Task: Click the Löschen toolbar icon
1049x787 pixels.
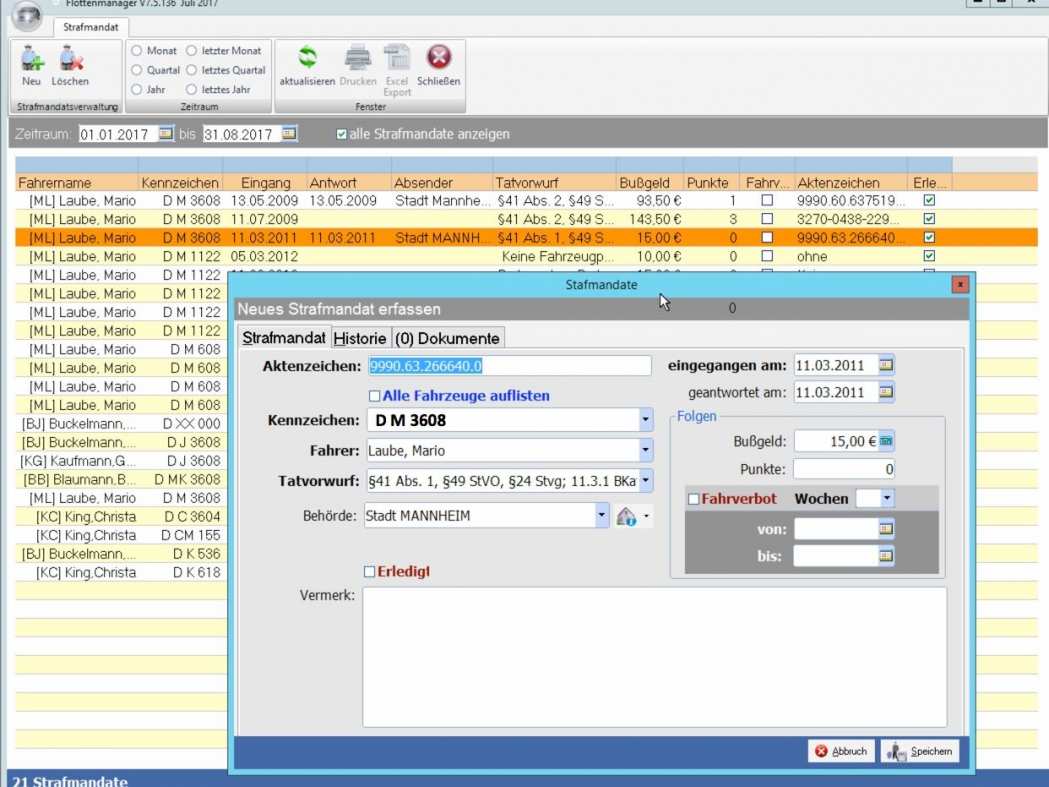Action: pos(70,64)
